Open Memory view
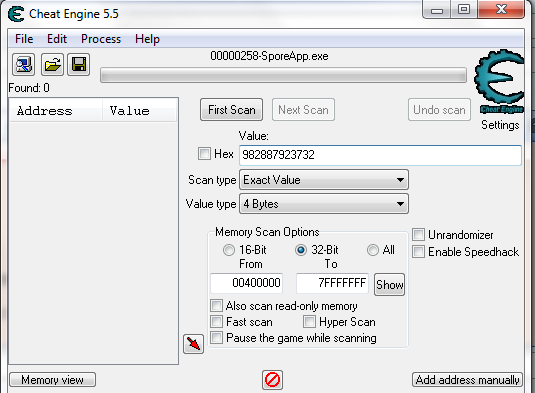This screenshot has height=393, width=535. pyautogui.click(x=52, y=380)
